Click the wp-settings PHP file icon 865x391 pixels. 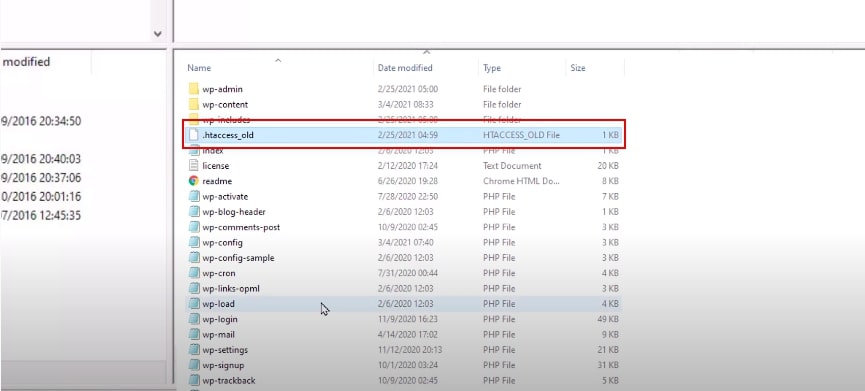(193, 350)
